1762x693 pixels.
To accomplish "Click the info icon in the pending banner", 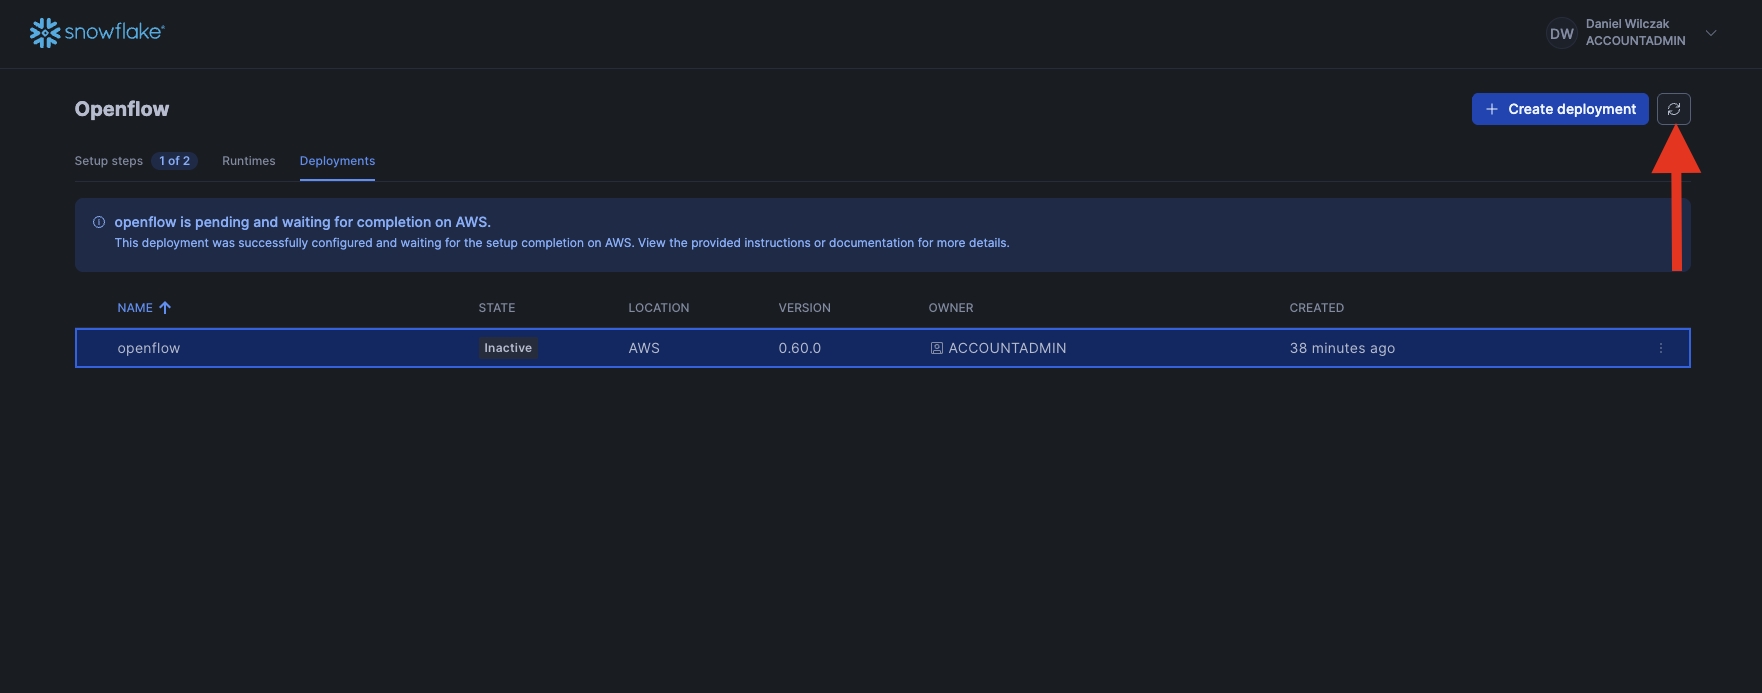I will pos(99,222).
